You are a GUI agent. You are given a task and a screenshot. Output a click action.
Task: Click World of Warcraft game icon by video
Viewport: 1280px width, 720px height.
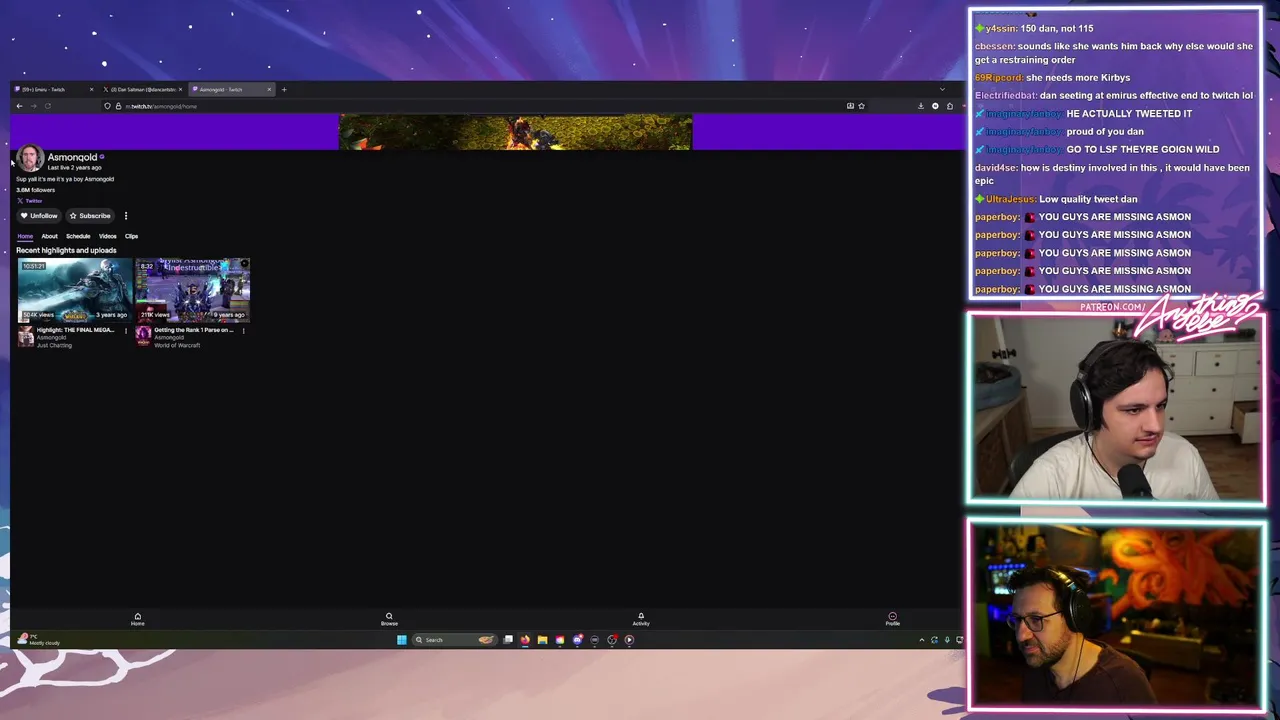point(143,335)
